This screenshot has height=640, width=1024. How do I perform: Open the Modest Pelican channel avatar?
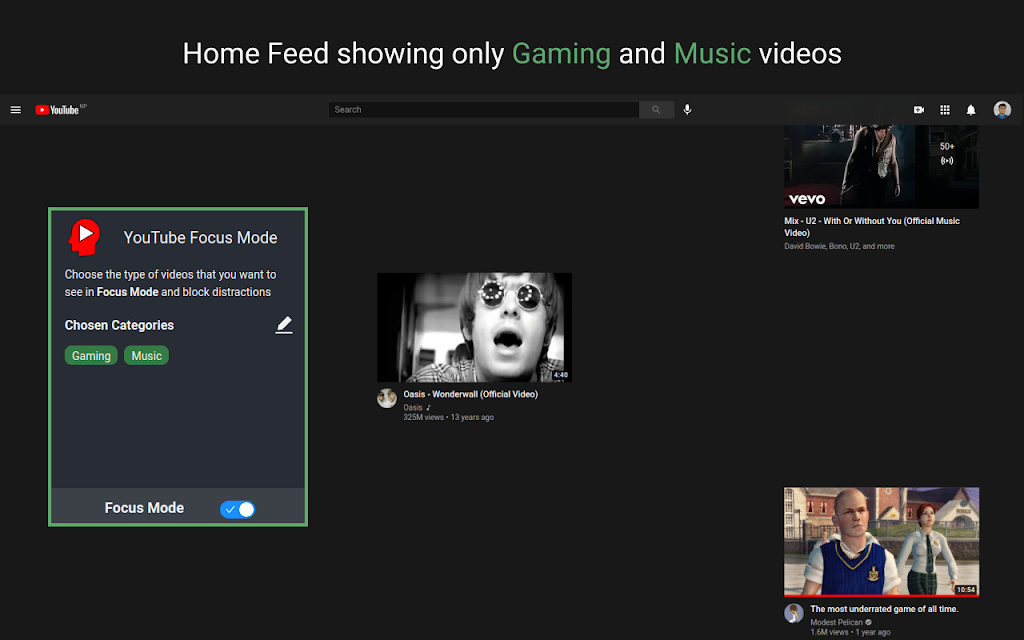coord(793,613)
